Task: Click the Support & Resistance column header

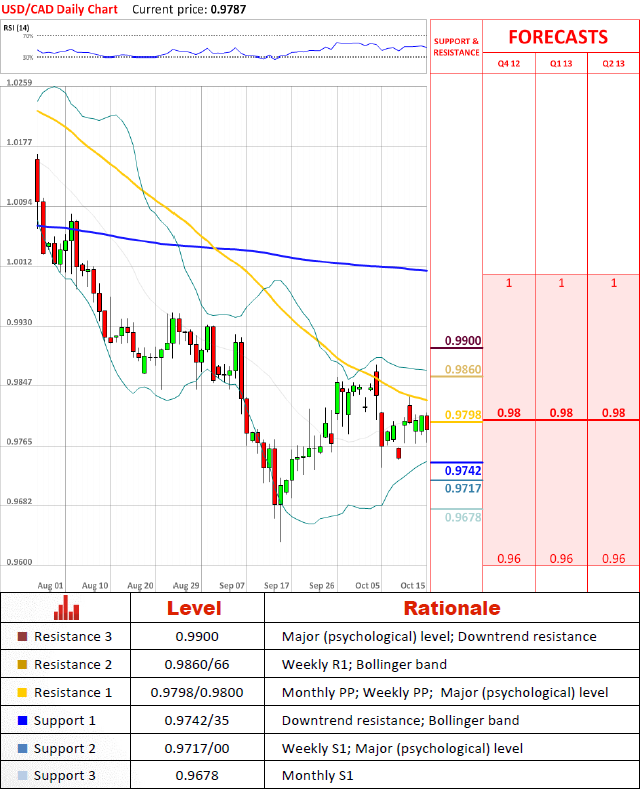Action: [456, 46]
